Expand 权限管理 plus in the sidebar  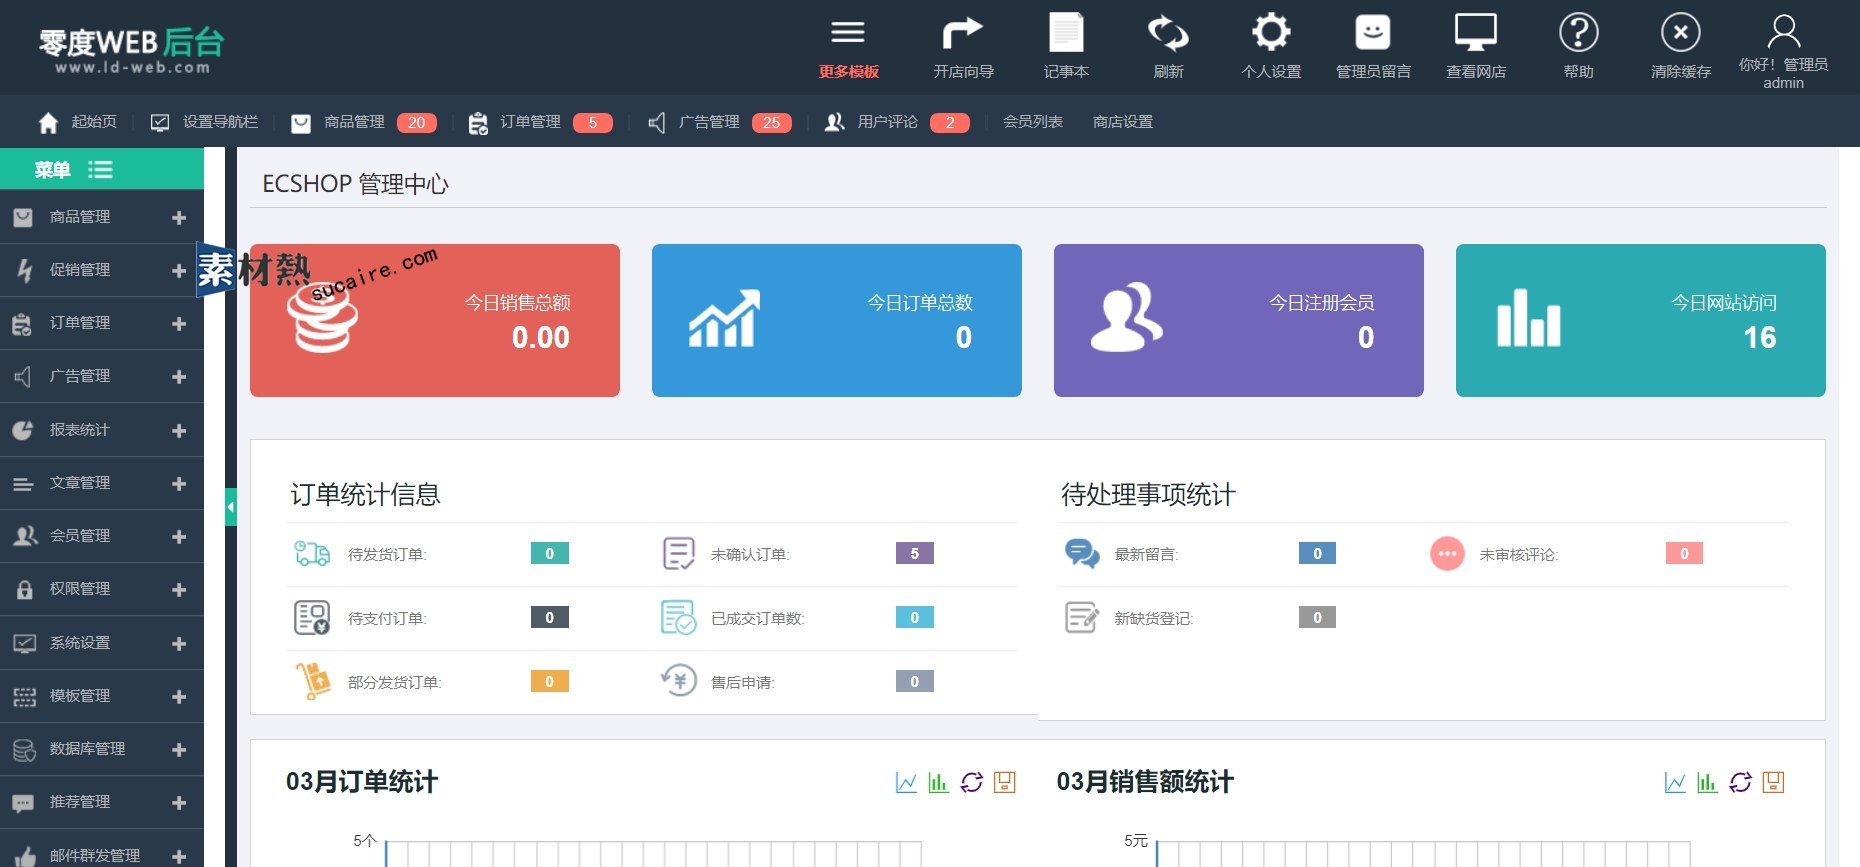point(179,590)
